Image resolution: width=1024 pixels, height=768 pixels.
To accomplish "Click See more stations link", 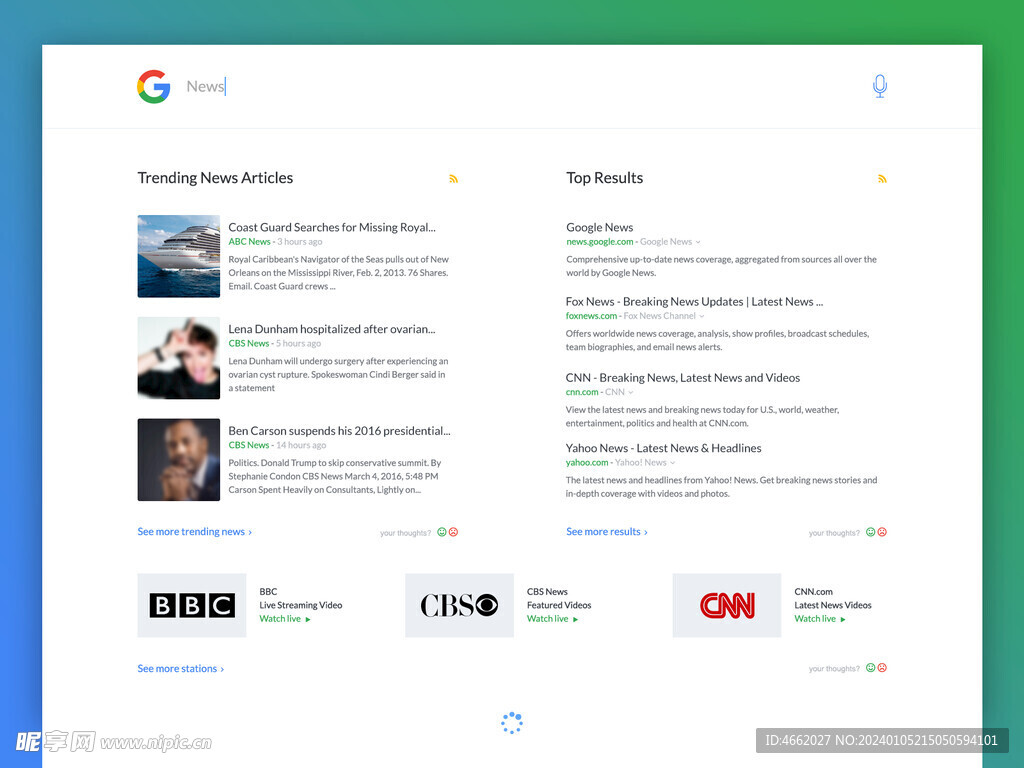I will click(180, 669).
